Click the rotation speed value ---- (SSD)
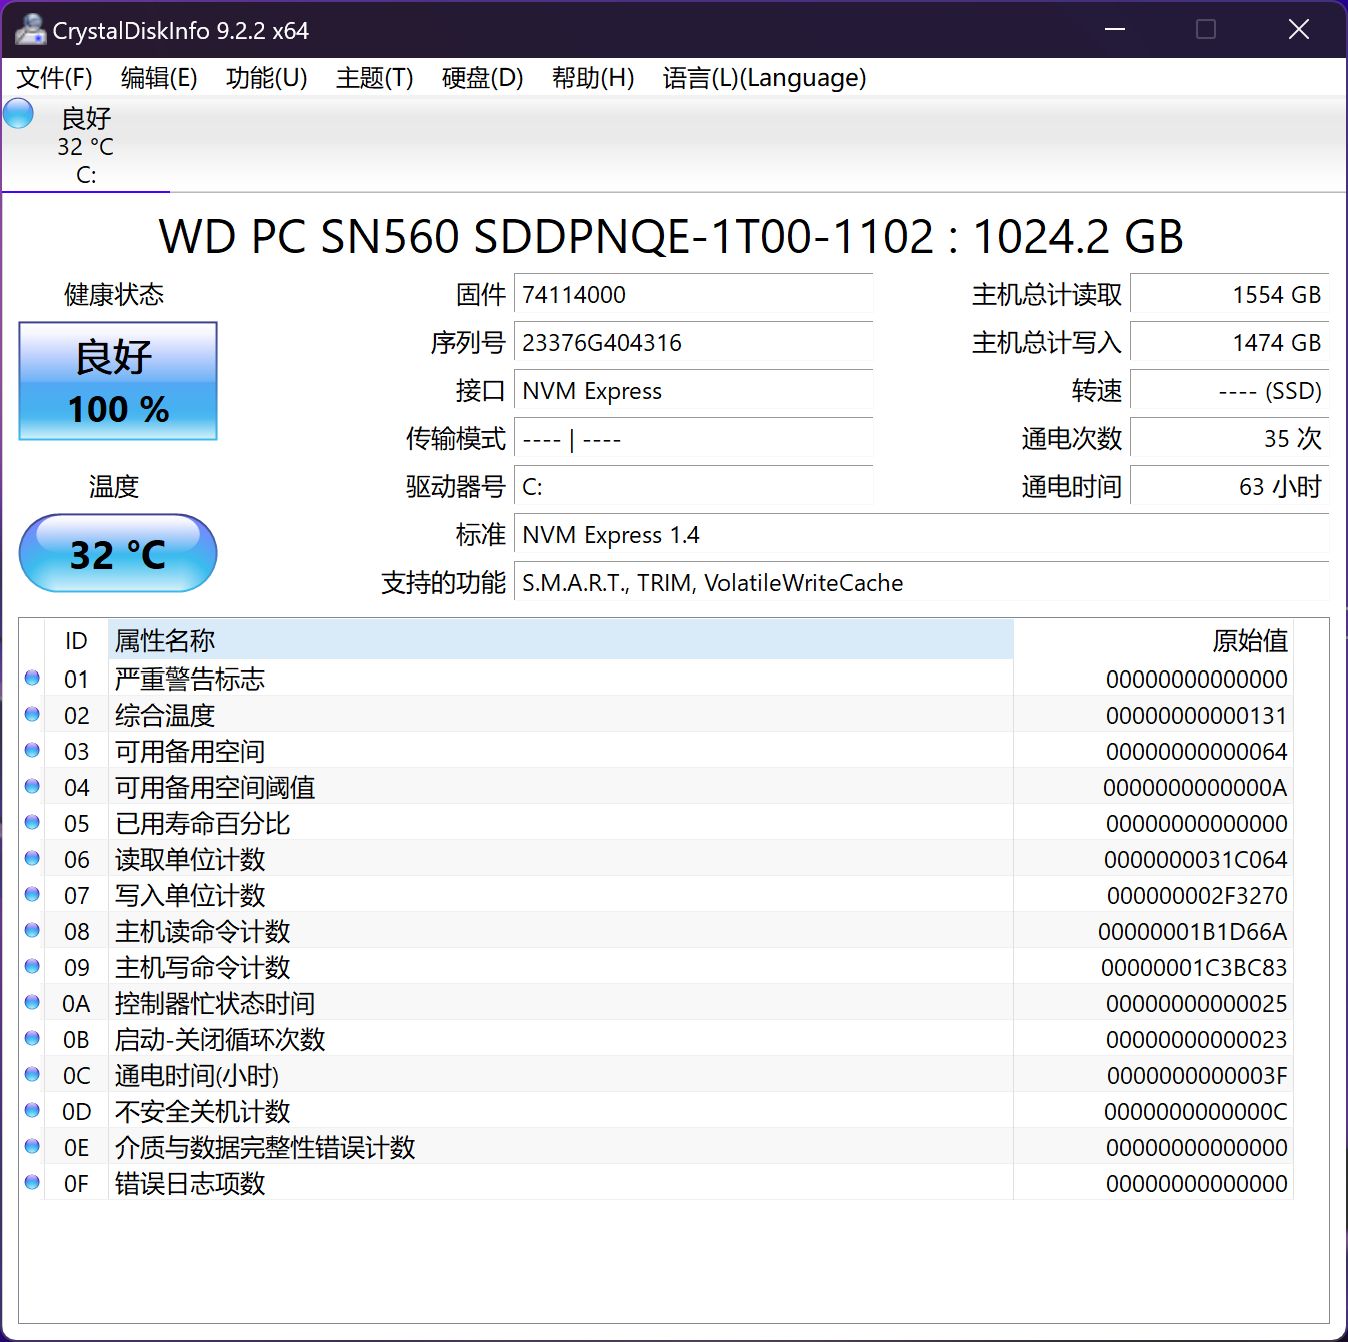Screen dimensions: 1348x1342 point(1229,391)
